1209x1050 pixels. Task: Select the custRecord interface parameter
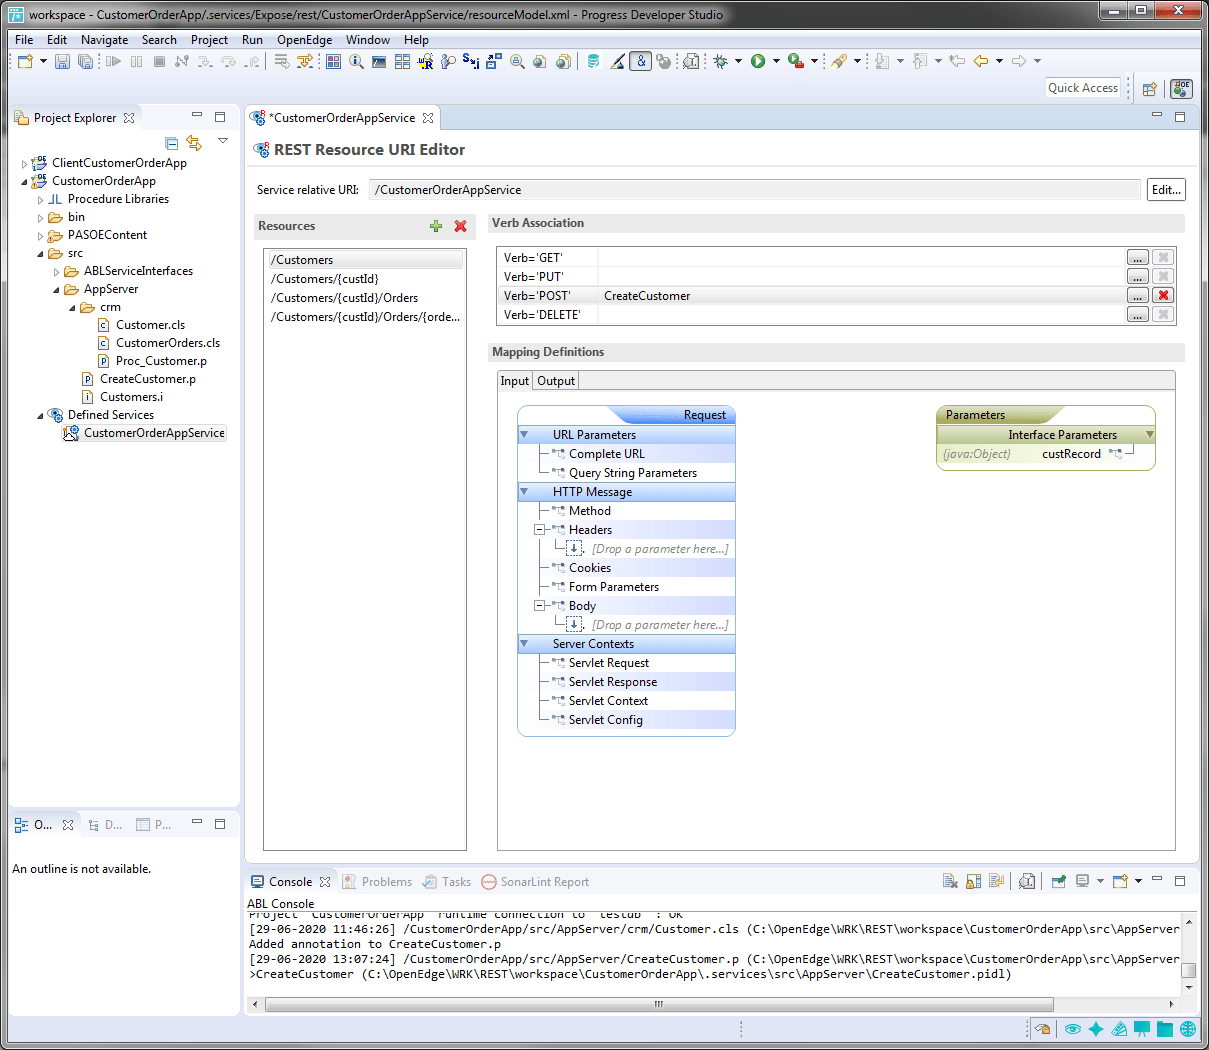click(1071, 454)
